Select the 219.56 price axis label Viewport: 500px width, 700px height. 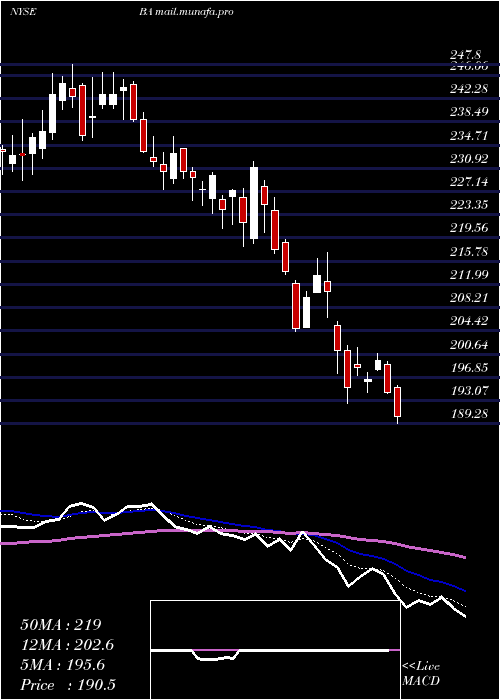click(469, 229)
